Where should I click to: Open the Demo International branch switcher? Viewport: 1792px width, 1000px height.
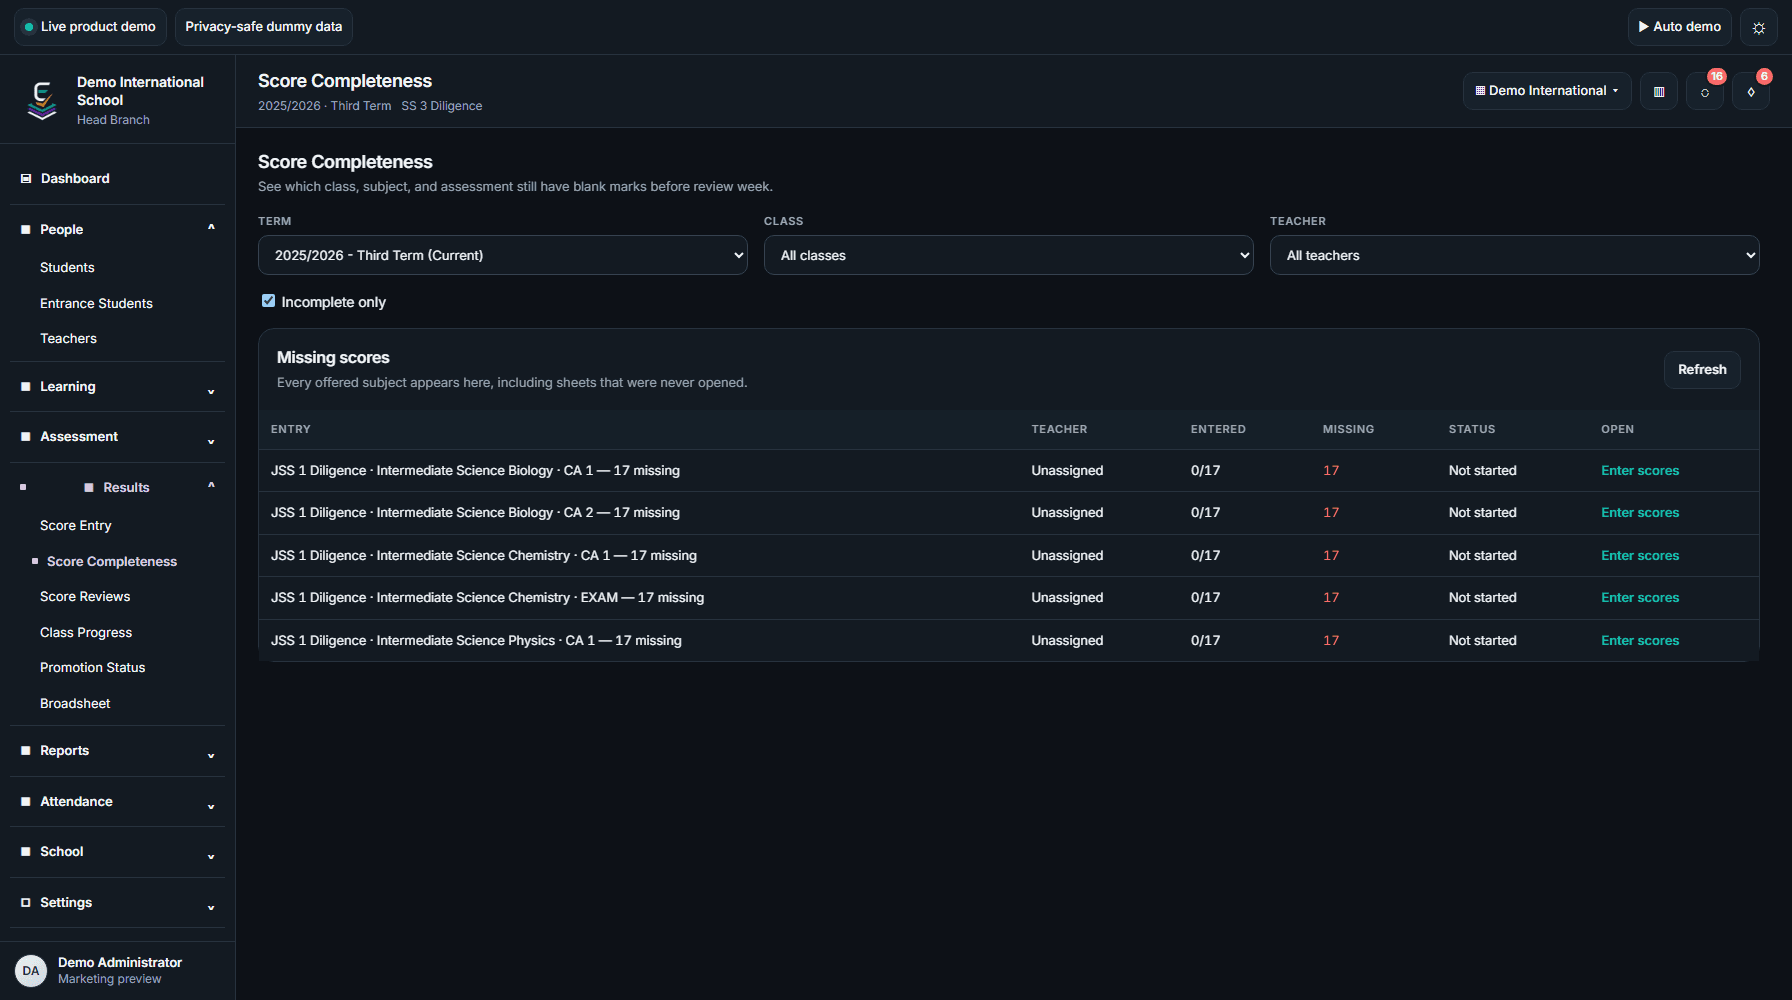click(1547, 91)
